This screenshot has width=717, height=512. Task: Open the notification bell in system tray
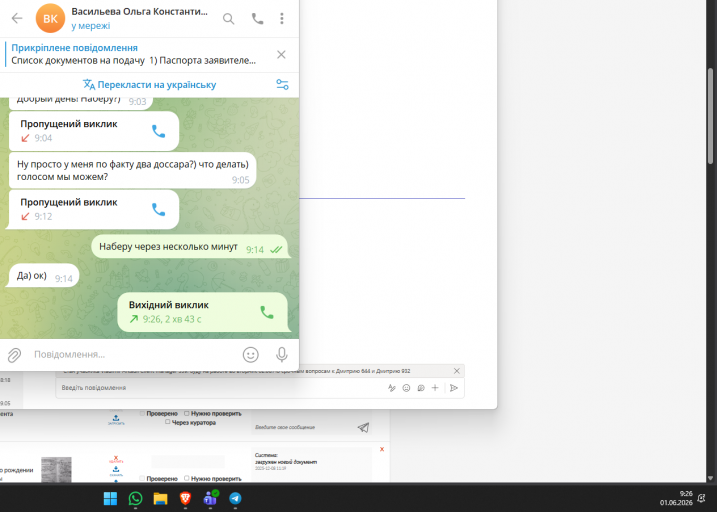(701, 498)
